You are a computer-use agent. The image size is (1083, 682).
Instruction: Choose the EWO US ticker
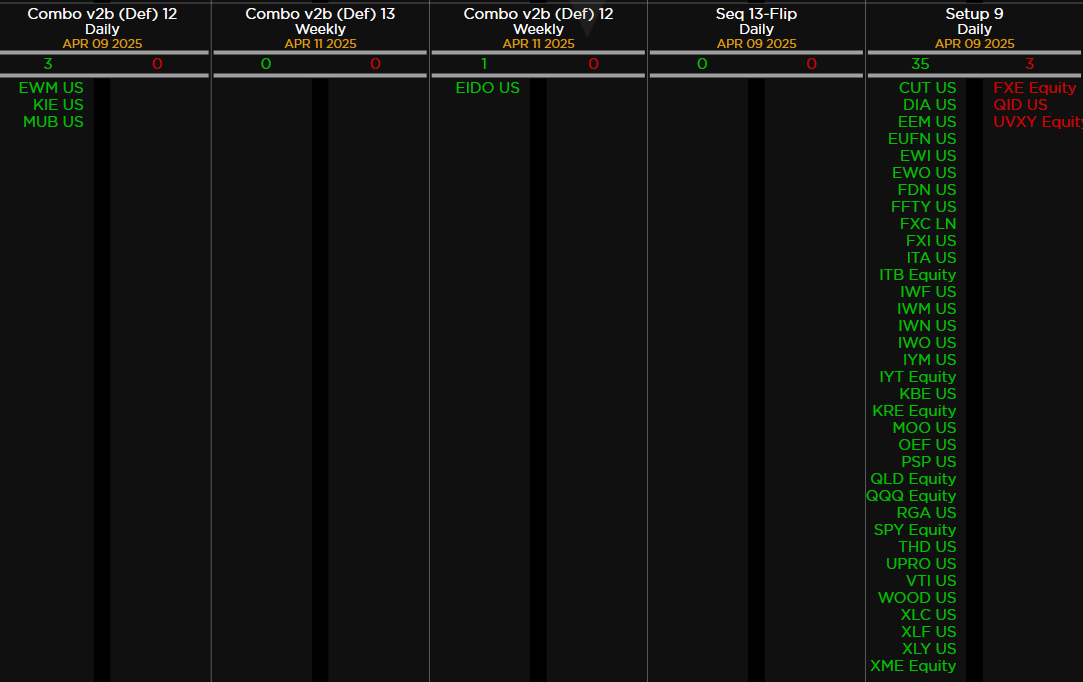[x=924, y=173]
